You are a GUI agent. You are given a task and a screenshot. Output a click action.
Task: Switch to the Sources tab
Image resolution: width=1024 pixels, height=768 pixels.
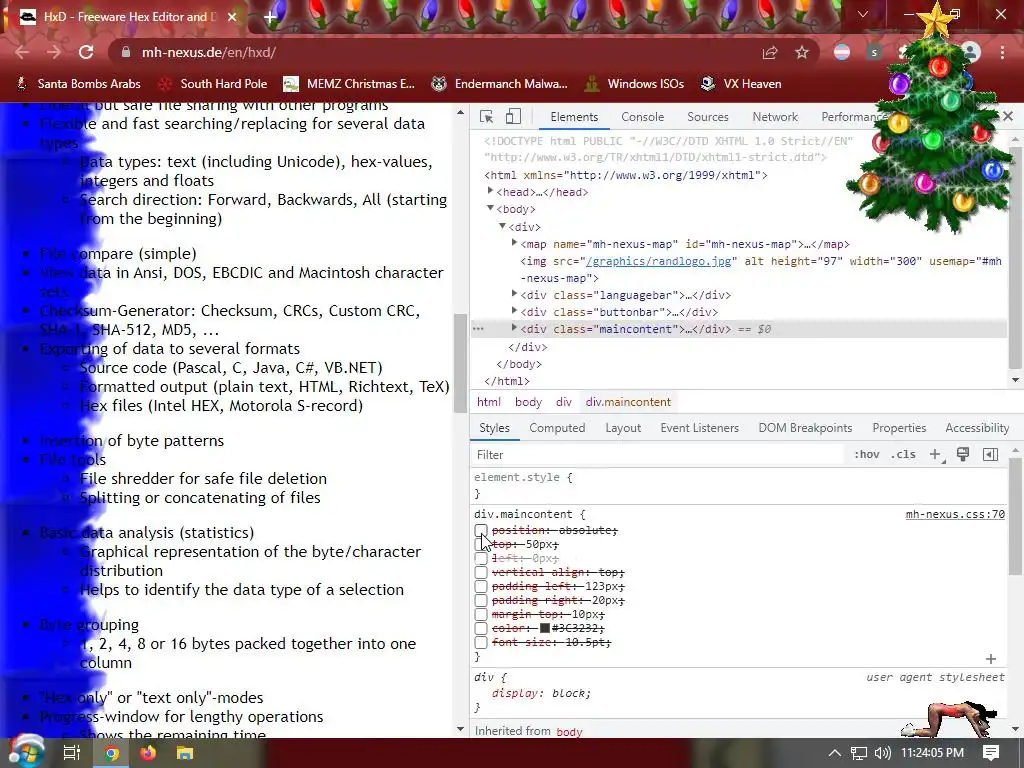click(708, 117)
